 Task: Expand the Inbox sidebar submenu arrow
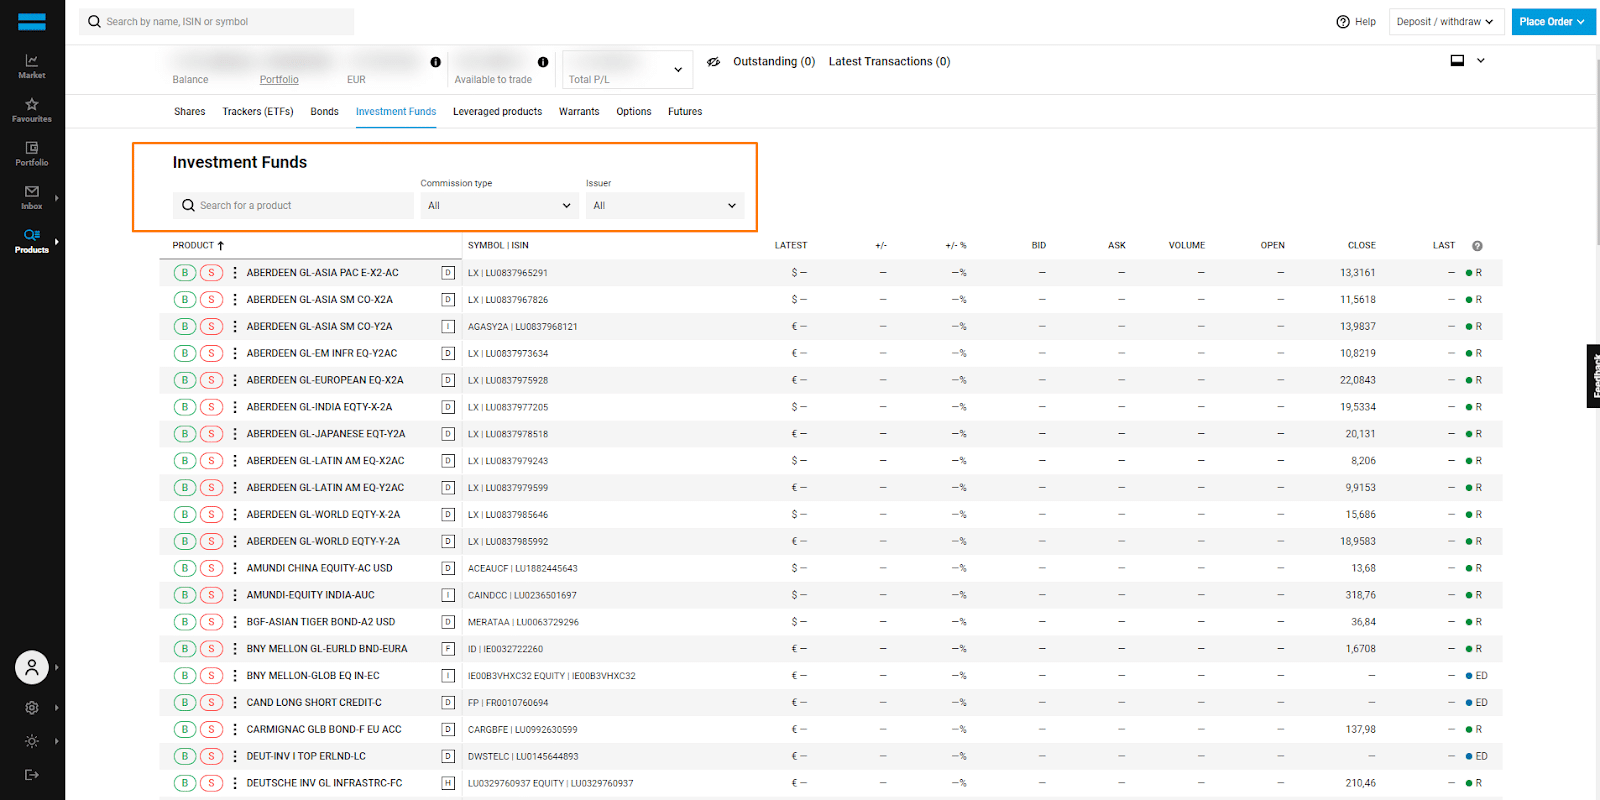point(57,198)
